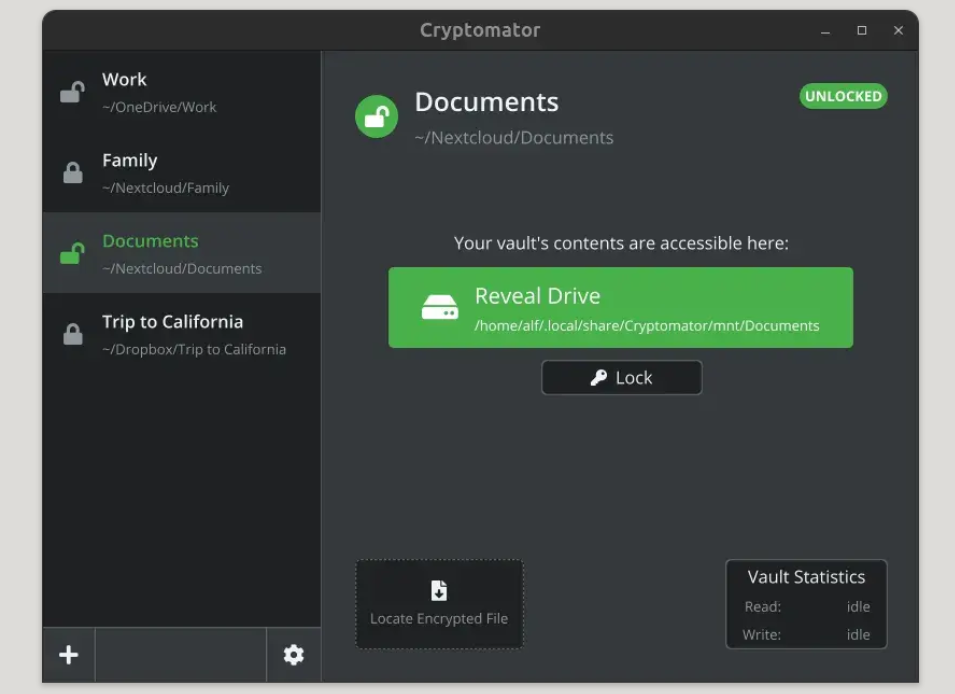Click the ~/OneDrive/Work path text
The height and width of the screenshot is (694, 955).
click(x=160, y=107)
